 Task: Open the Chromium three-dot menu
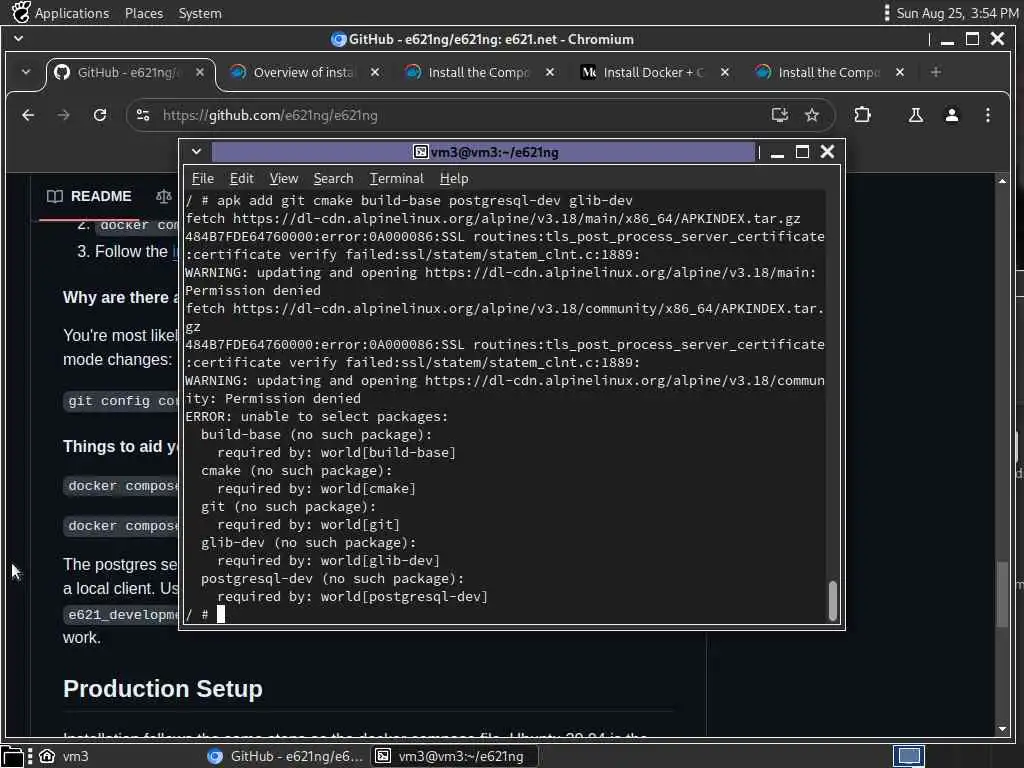[987, 116]
